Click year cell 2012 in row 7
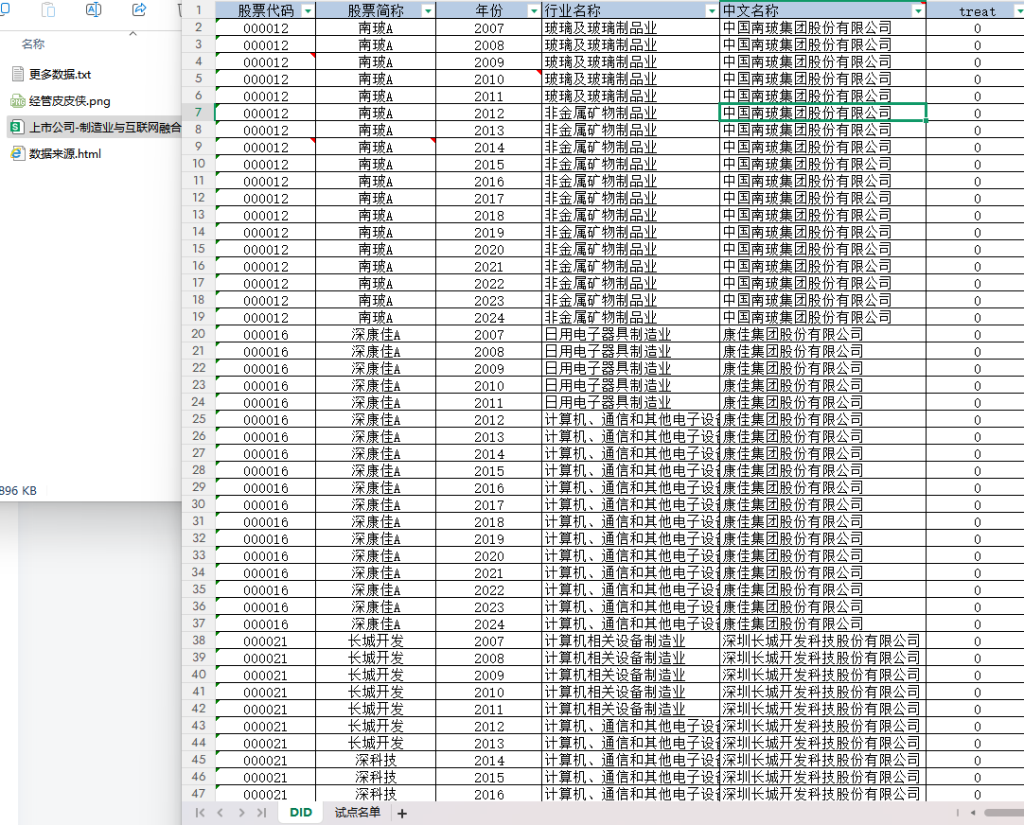Screen dimensions: 1024x825 (x=488, y=113)
